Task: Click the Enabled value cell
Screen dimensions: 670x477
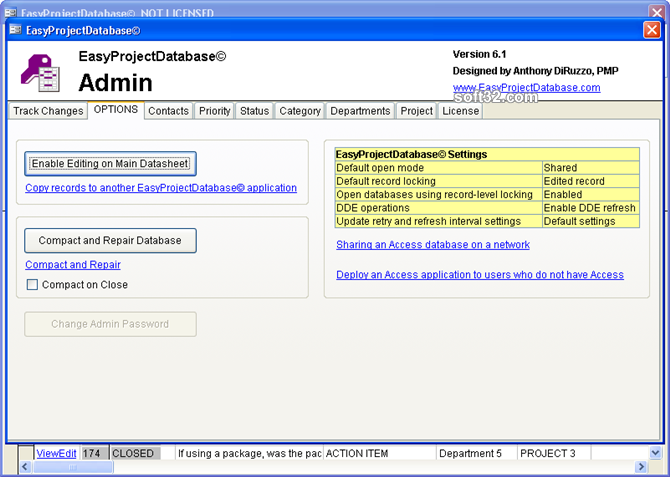Action: pyautogui.click(x=591, y=194)
